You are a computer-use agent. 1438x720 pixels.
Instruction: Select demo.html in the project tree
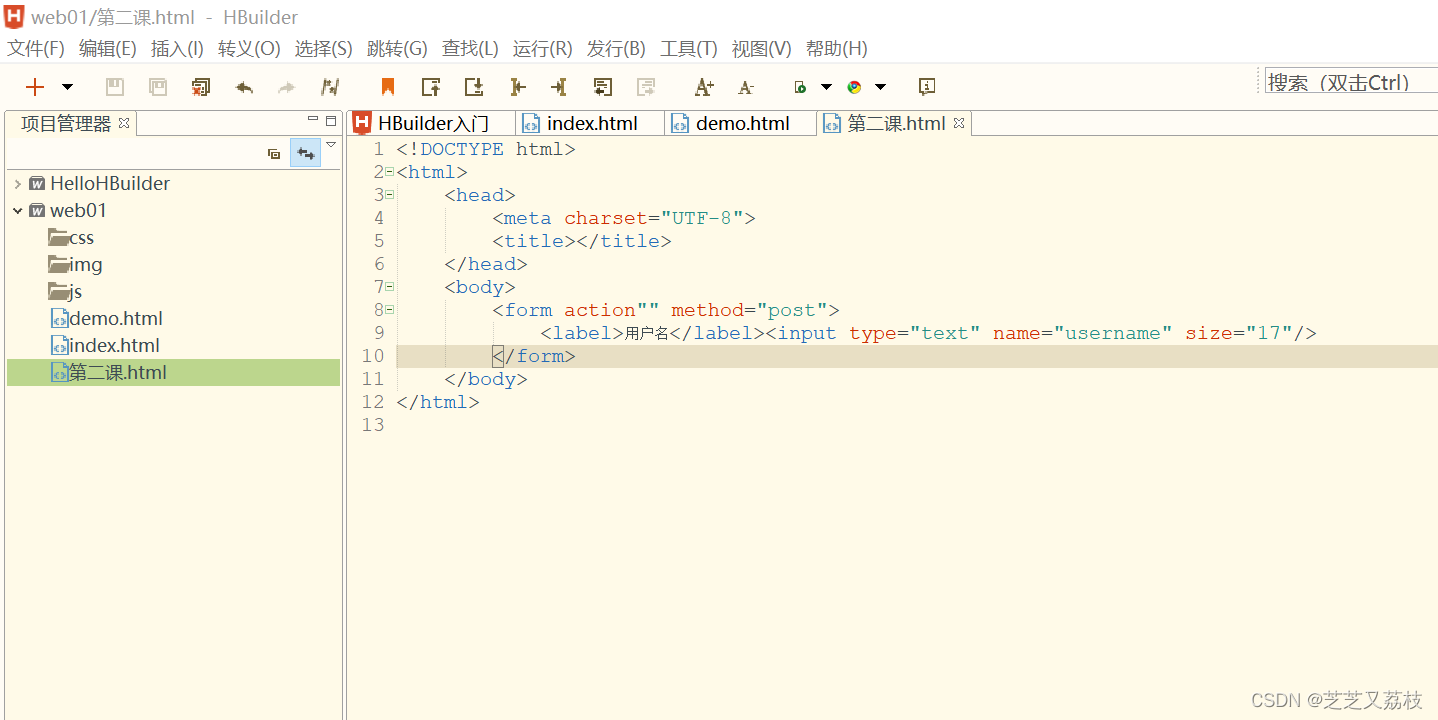pyautogui.click(x=106, y=318)
